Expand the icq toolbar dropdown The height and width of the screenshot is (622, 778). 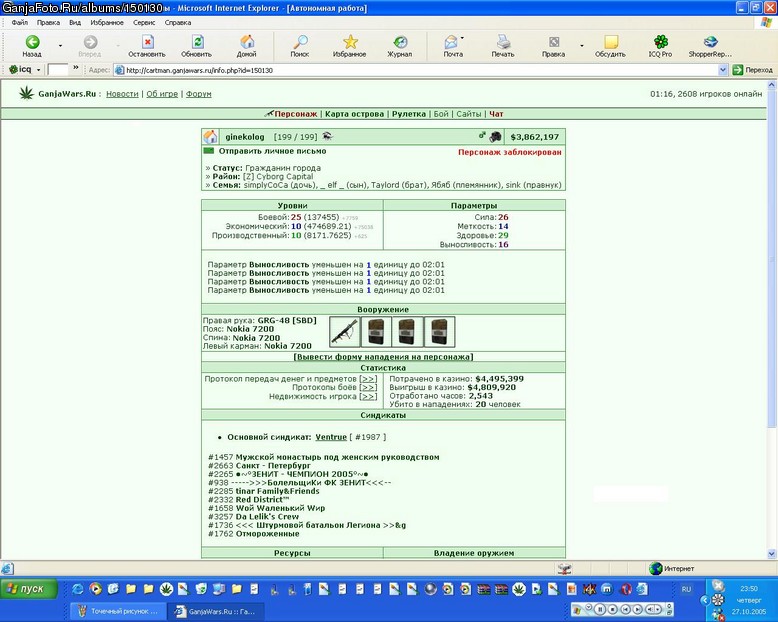(39, 70)
